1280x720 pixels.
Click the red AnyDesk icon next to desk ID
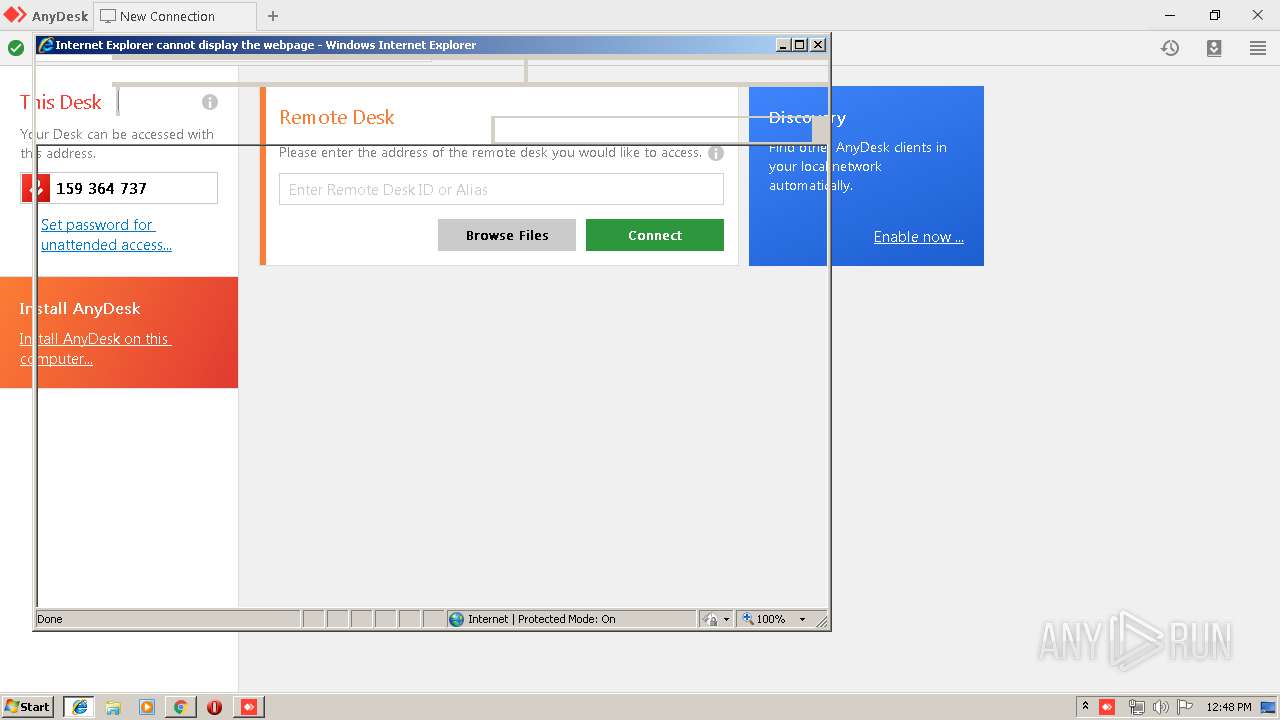coord(36,188)
